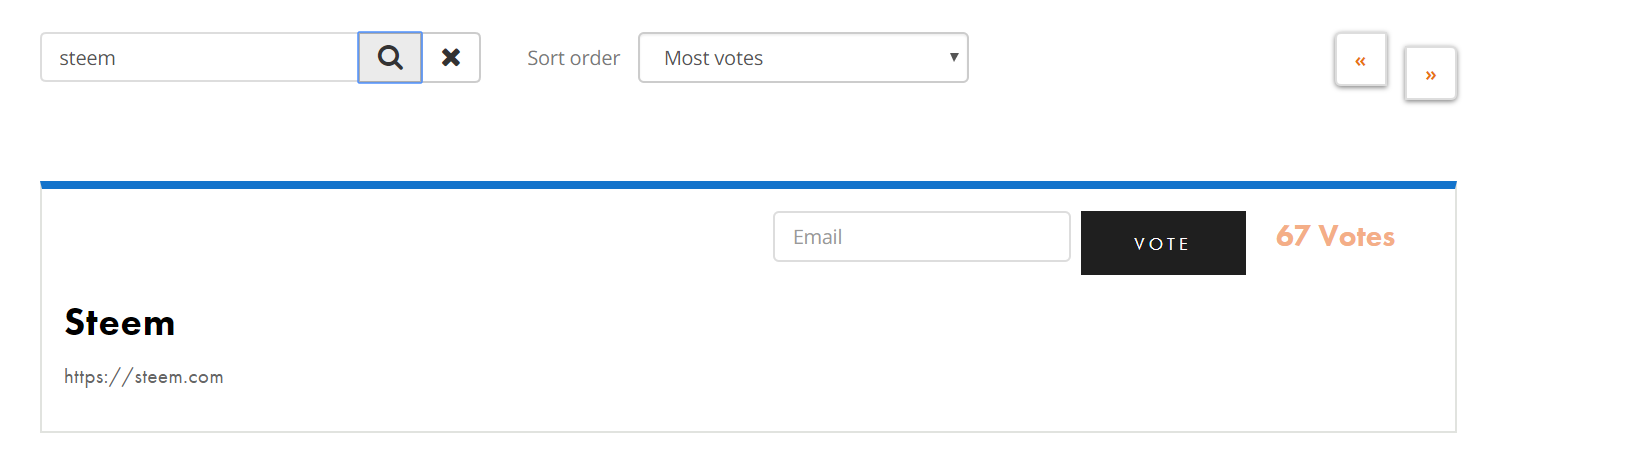Click the Email input field

coord(922,237)
